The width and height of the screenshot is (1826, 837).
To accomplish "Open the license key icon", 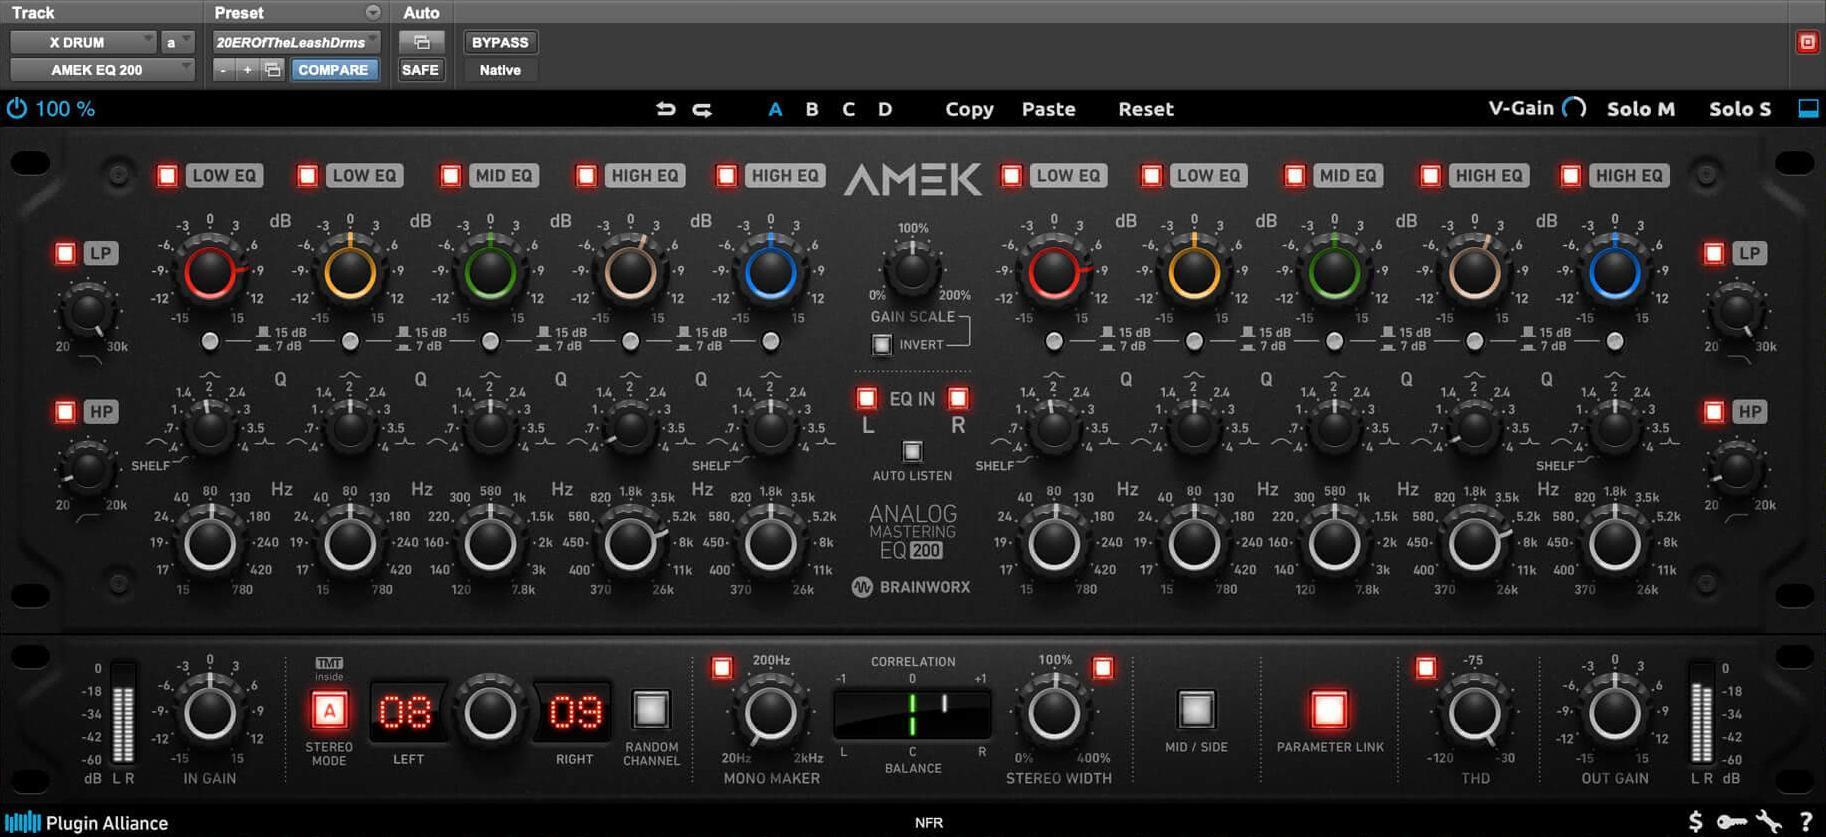I will 1732,822.
